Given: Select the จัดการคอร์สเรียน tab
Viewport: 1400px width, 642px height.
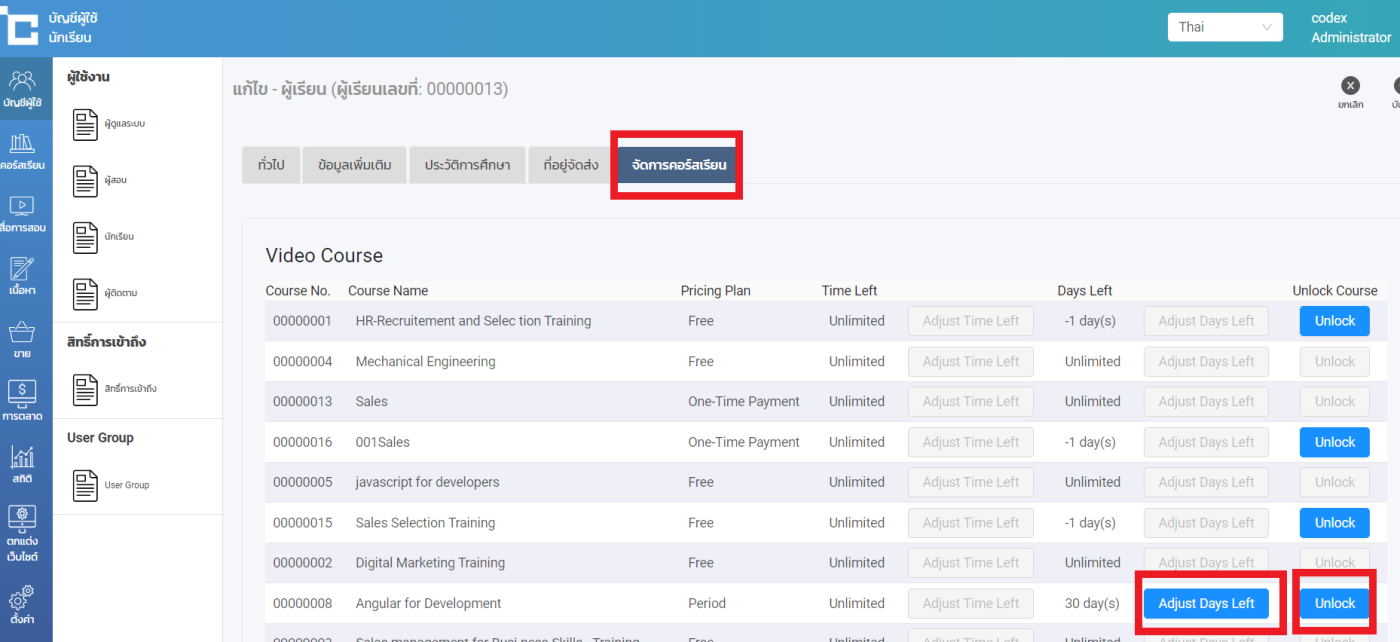Looking at the screenshot, I should pos(678,165).
